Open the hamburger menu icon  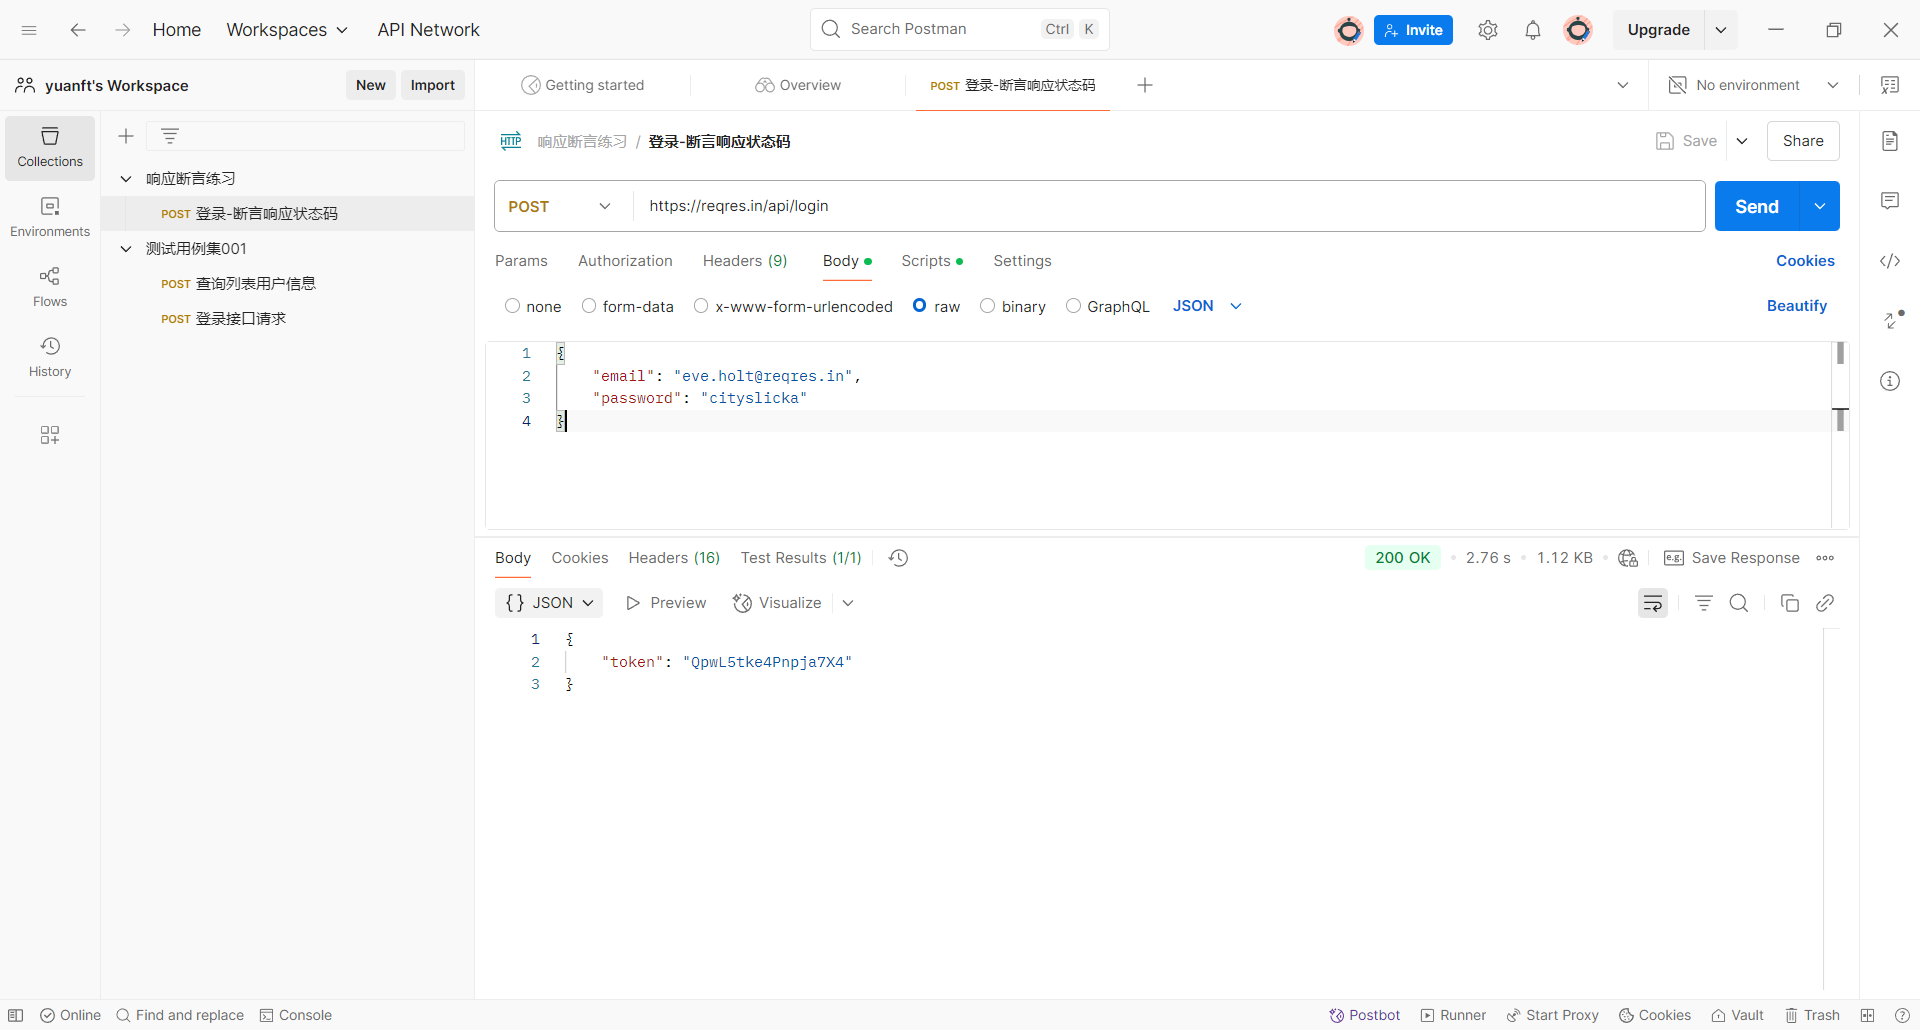[29, 30]
